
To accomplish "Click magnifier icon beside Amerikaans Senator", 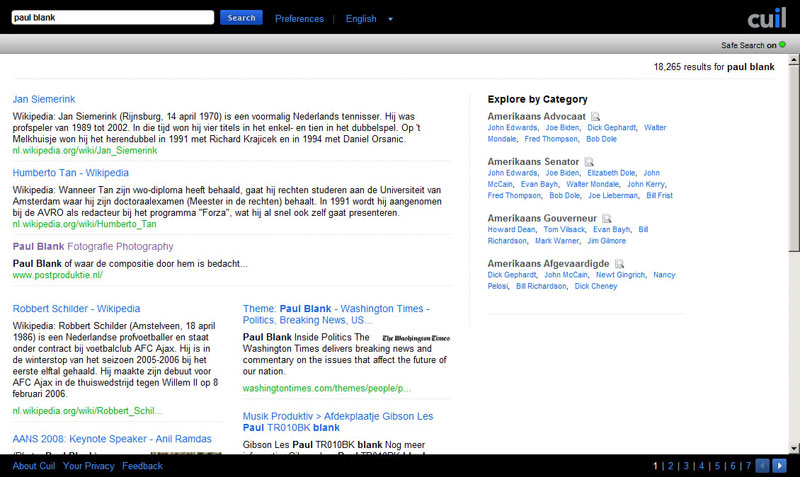I will (589, 161).
